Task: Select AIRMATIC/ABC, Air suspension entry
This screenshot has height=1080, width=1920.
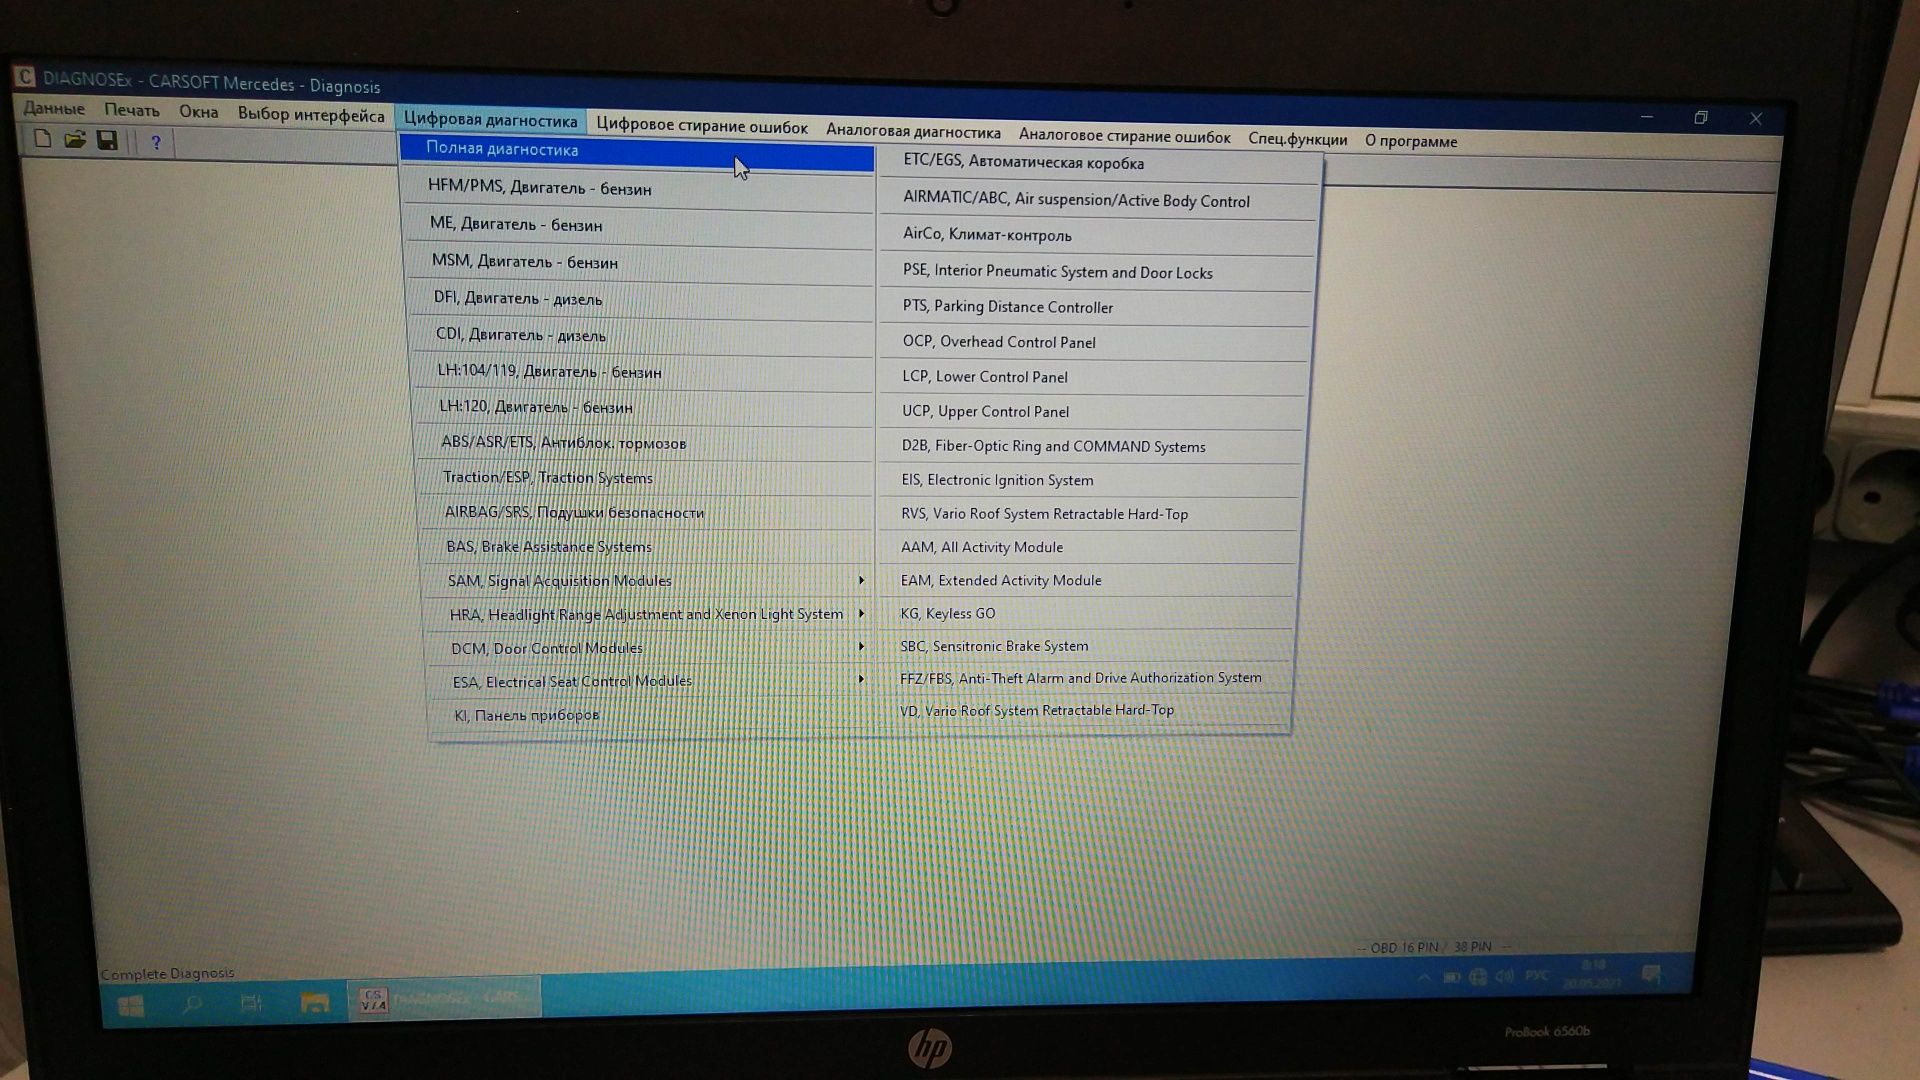Action: [1098, 201]
